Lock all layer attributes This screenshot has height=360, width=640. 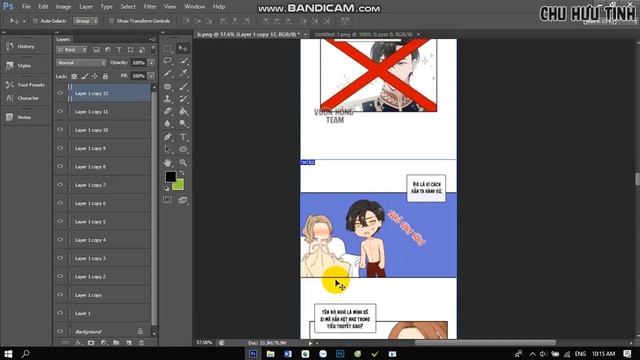(105, 76)
